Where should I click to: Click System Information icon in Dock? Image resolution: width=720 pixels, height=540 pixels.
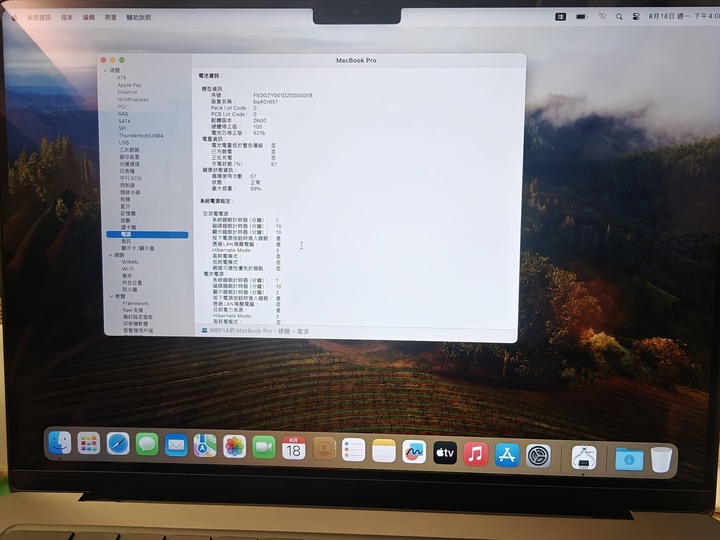584,458
